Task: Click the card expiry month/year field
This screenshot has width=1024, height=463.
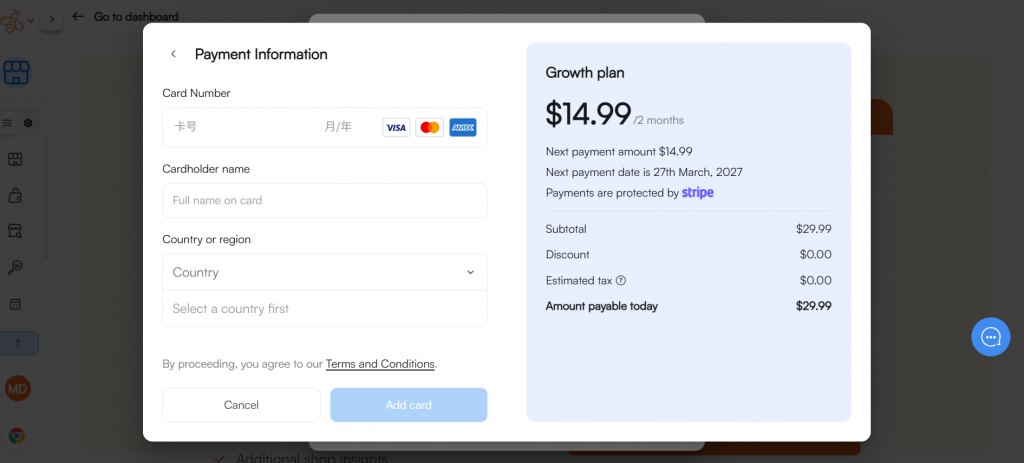Action: coord(338,127)
